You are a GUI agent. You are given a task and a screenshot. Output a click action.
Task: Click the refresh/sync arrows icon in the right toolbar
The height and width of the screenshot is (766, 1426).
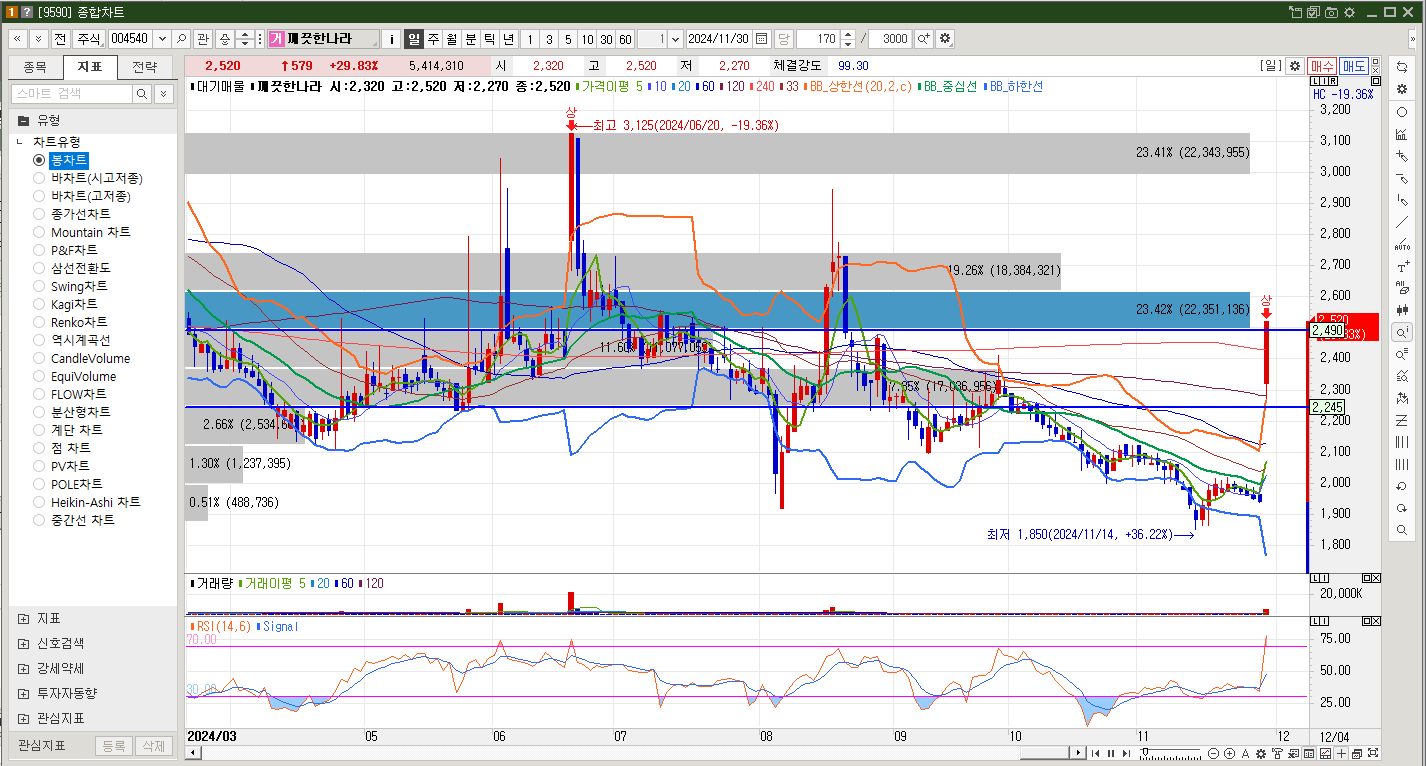(1402, 67)
